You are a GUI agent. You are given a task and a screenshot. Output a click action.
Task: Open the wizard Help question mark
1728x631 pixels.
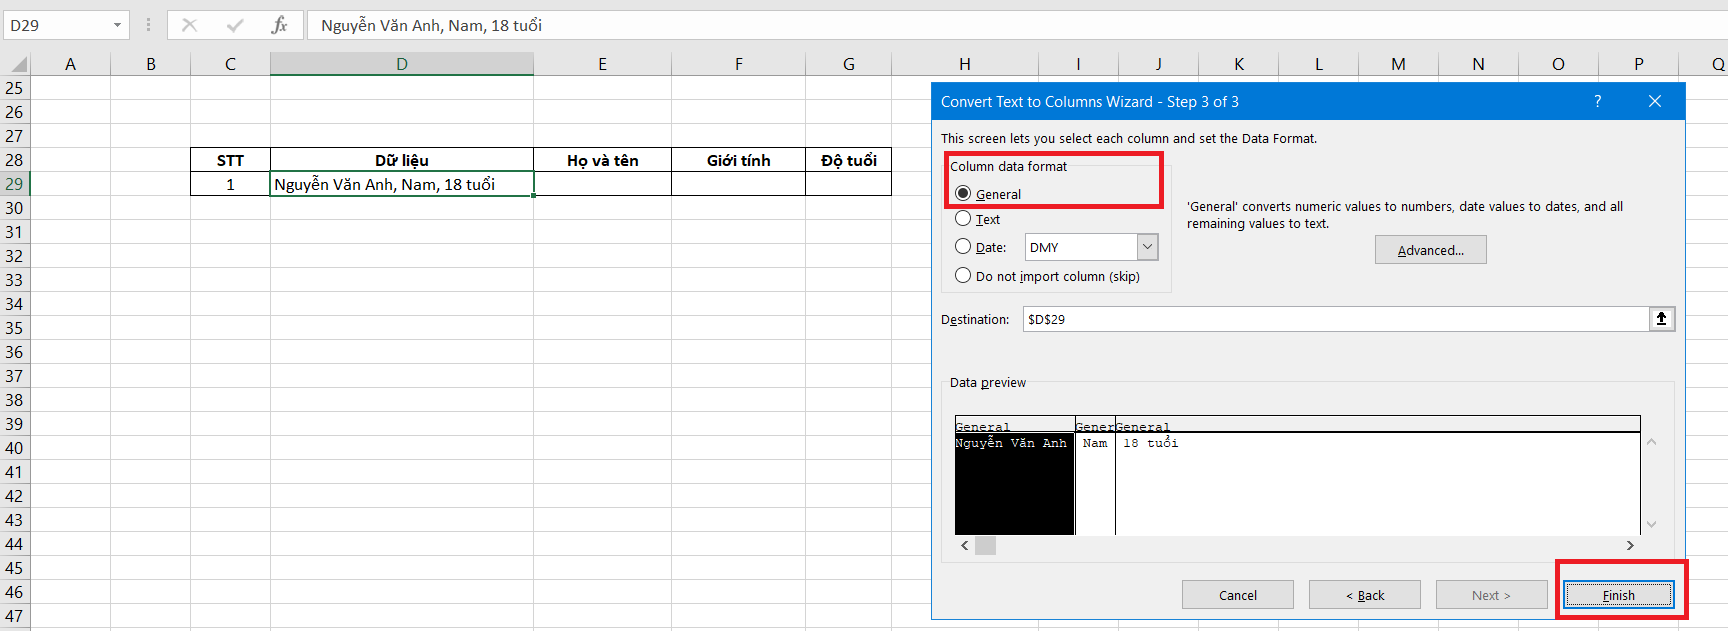pos(1597,101)
